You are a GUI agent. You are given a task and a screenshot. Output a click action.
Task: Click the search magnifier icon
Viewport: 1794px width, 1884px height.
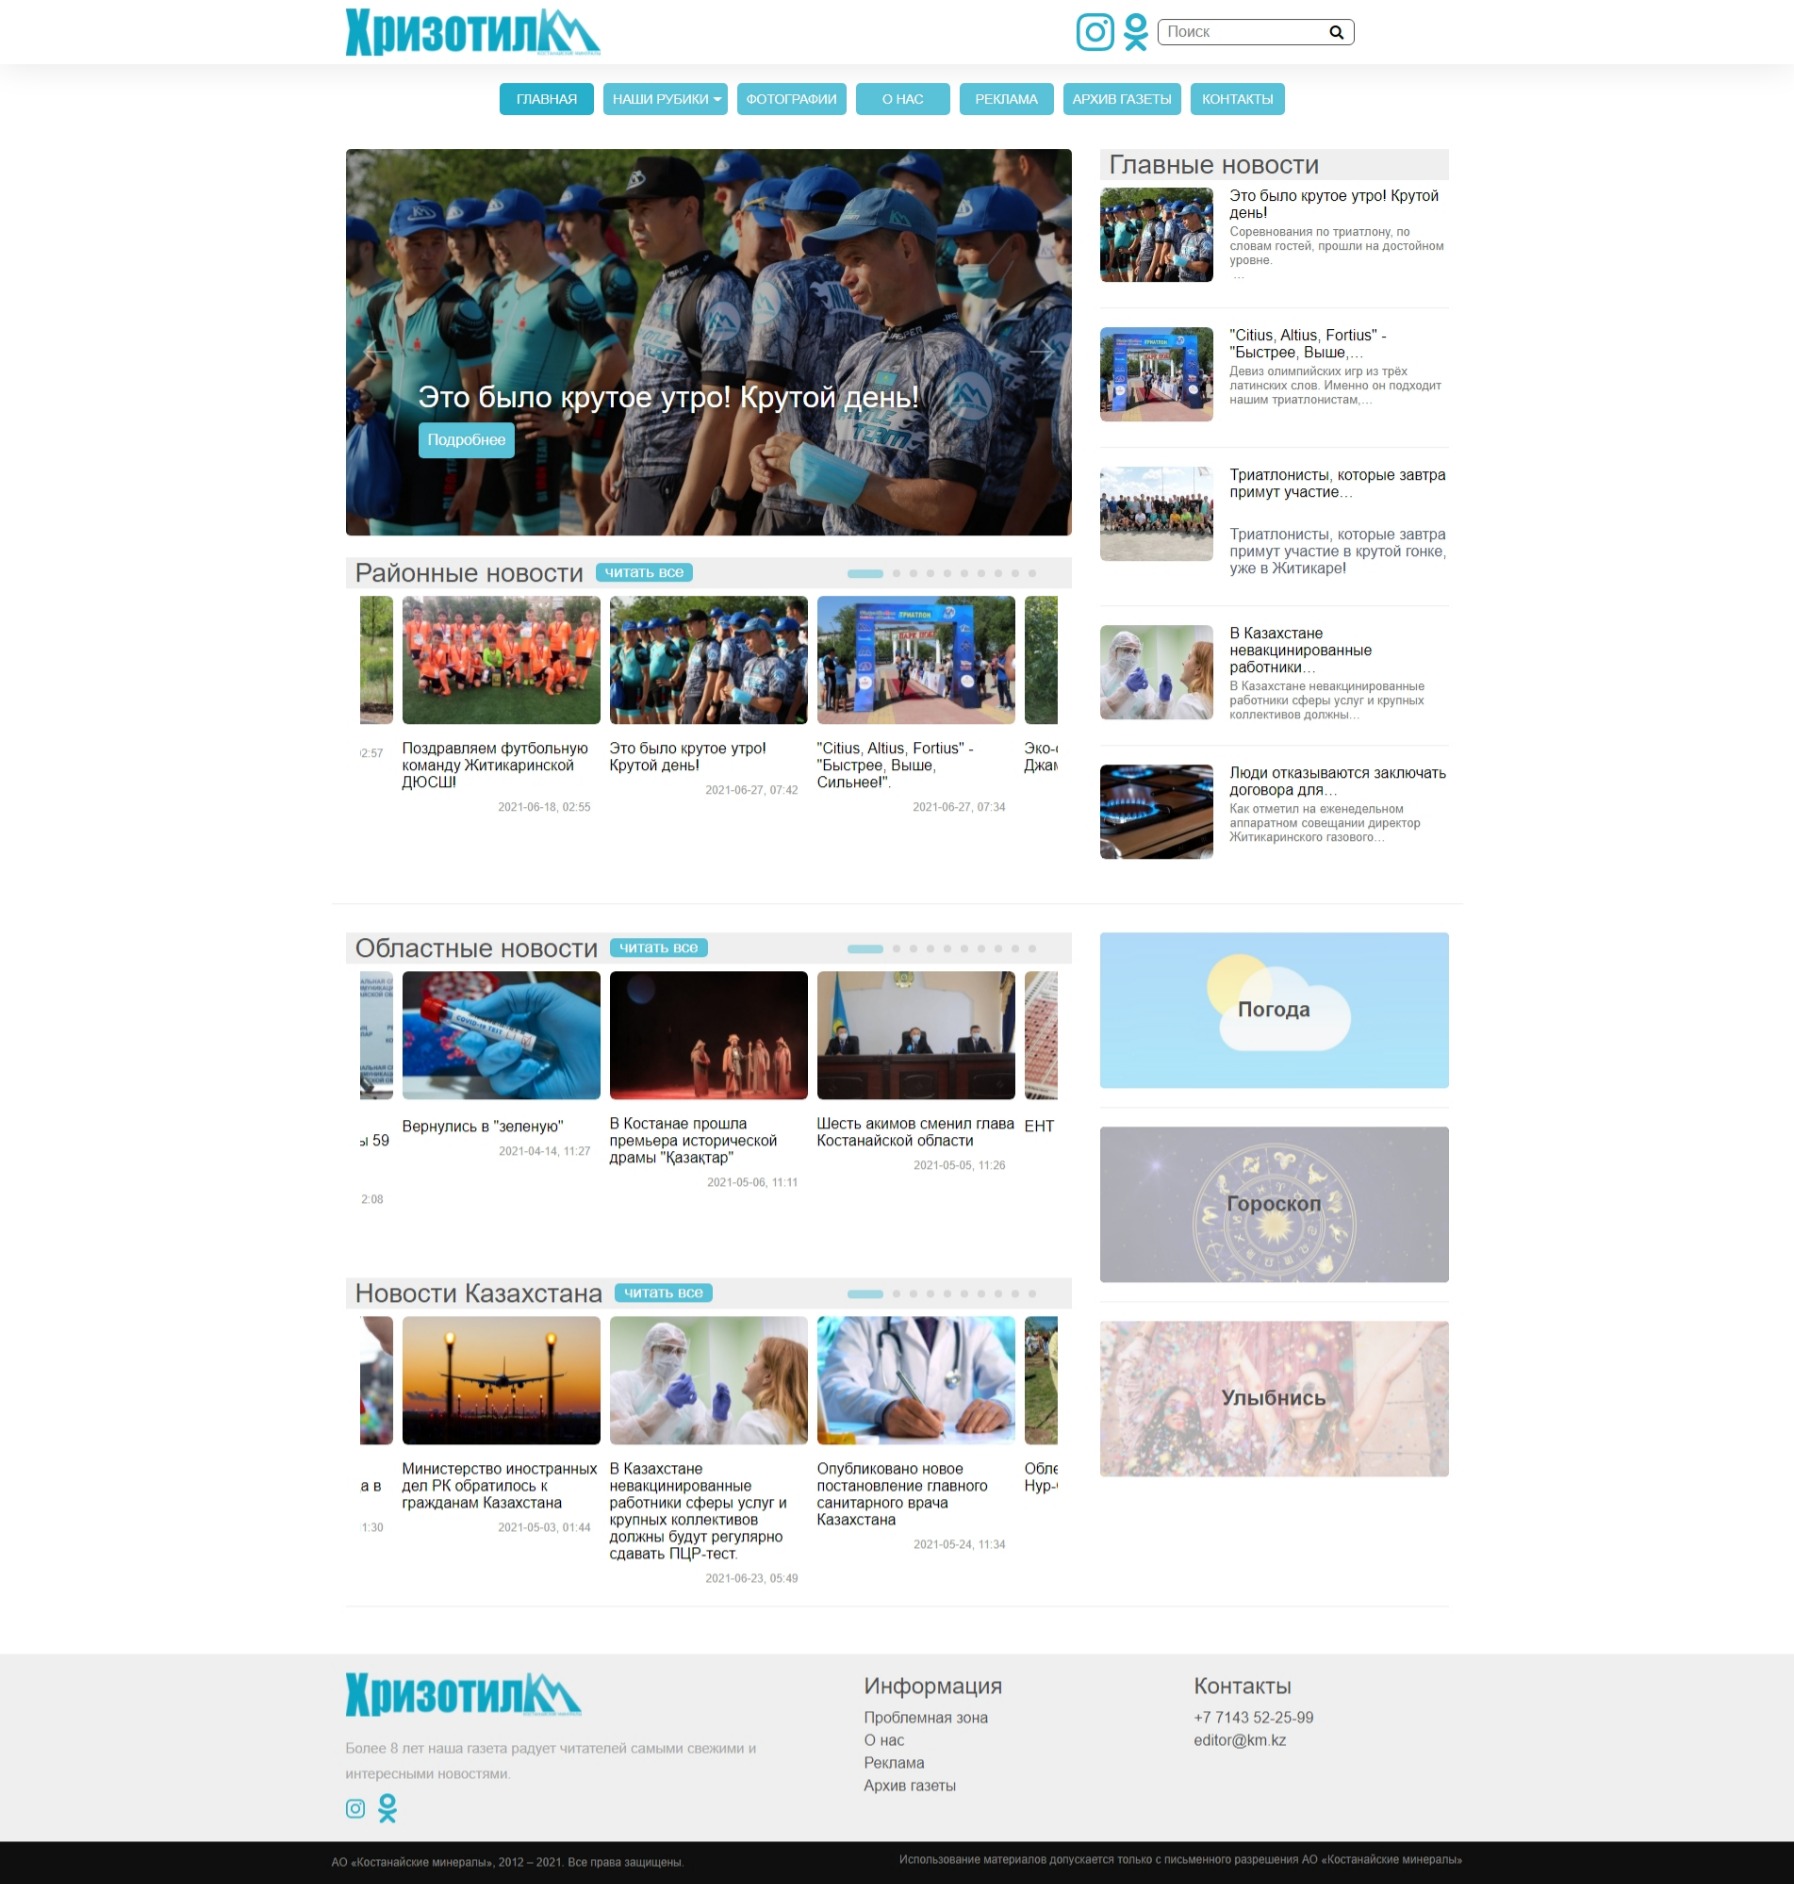(1335, 32)
